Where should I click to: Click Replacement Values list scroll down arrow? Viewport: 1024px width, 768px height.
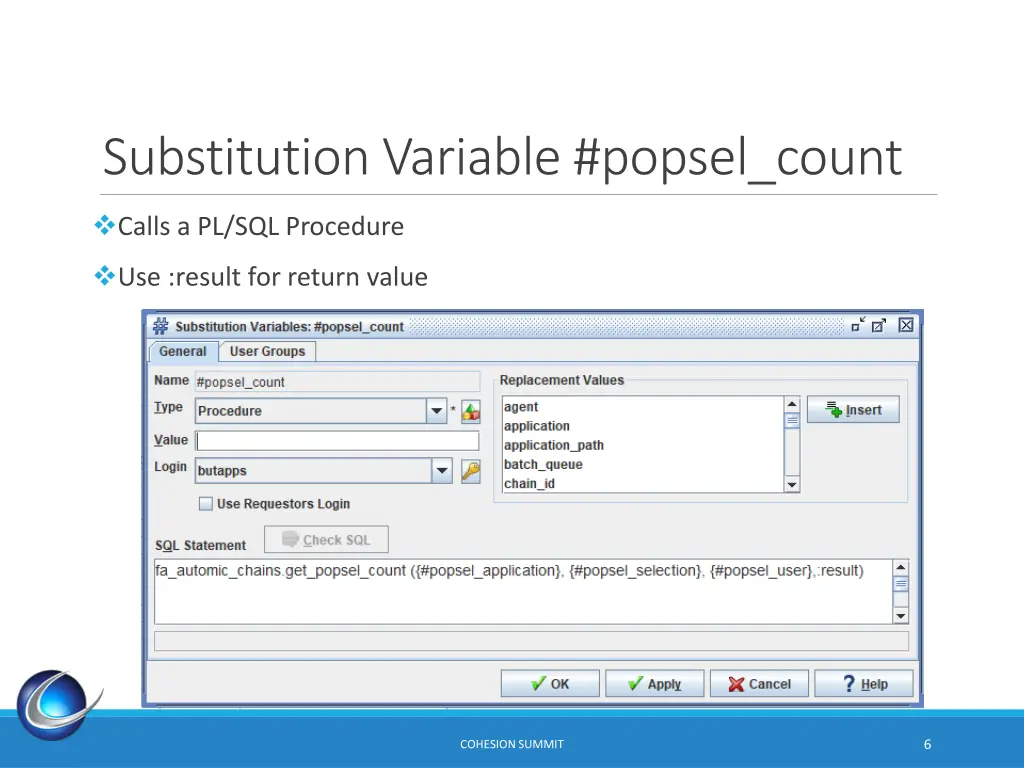pyautogui.click(x=792, y=485)
